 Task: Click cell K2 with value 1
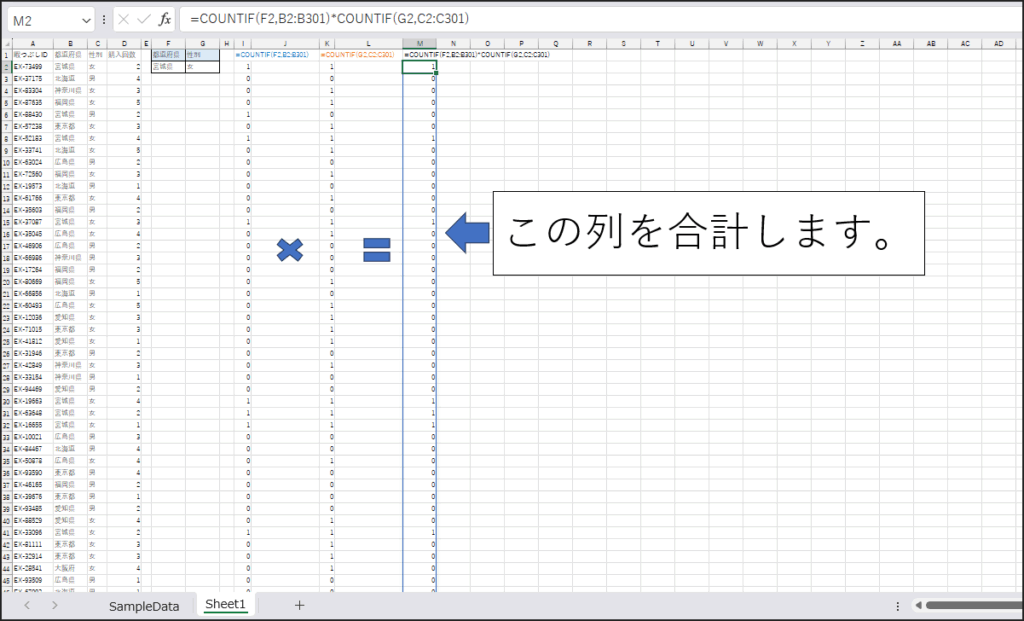click(327, 67)
